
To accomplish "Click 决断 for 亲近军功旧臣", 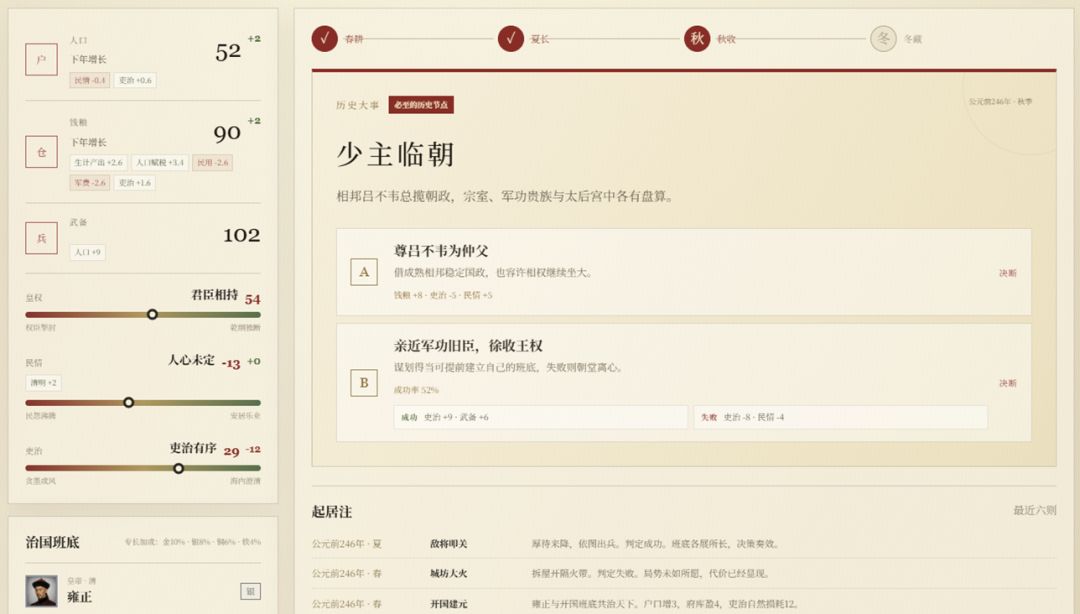I will 1008,383.
